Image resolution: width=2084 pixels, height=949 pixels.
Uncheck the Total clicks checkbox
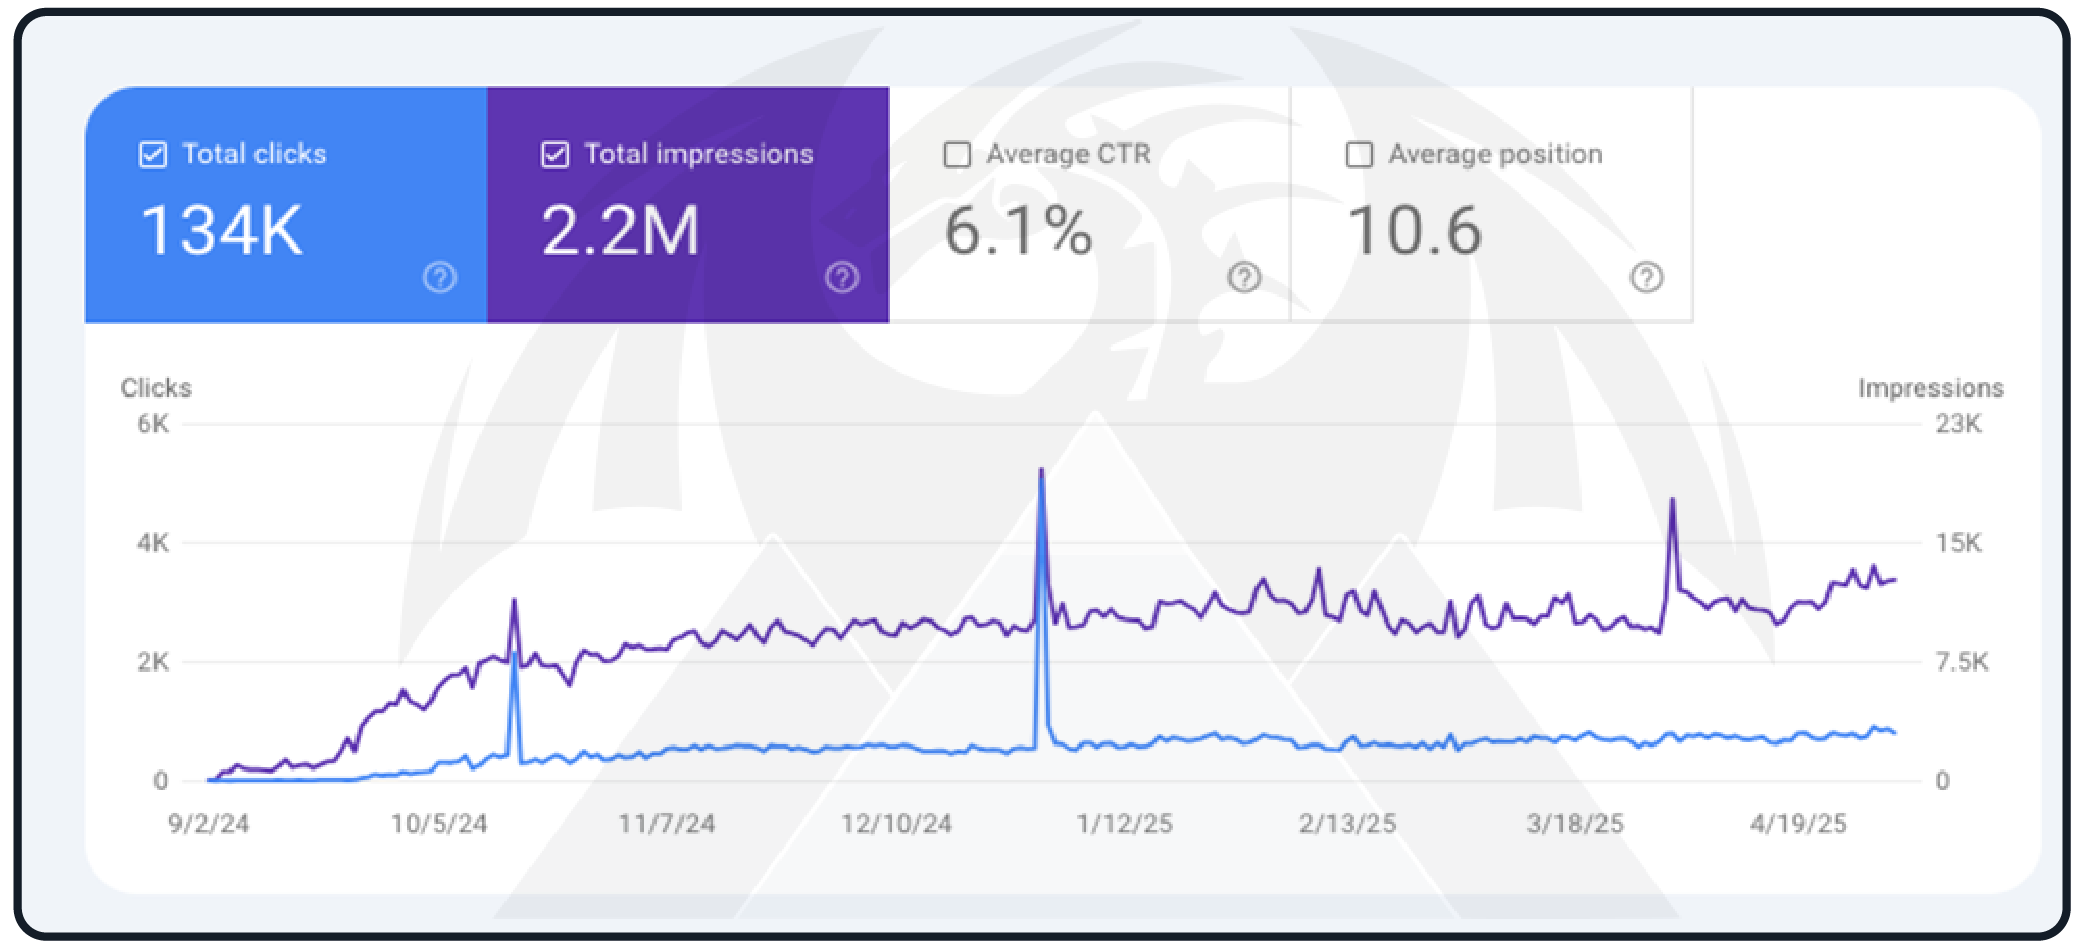153,155
